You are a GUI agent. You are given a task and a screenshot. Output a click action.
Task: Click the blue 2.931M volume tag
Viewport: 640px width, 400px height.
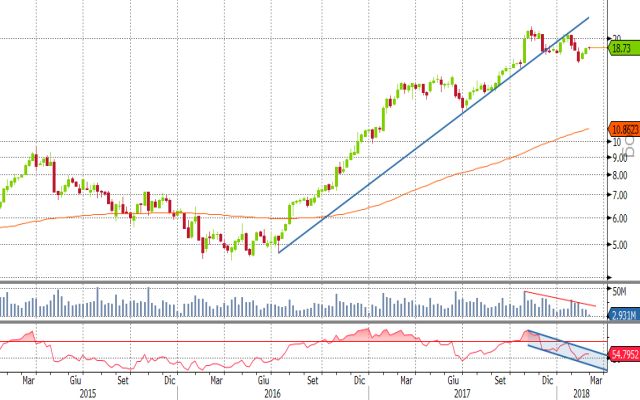point(624,315)
